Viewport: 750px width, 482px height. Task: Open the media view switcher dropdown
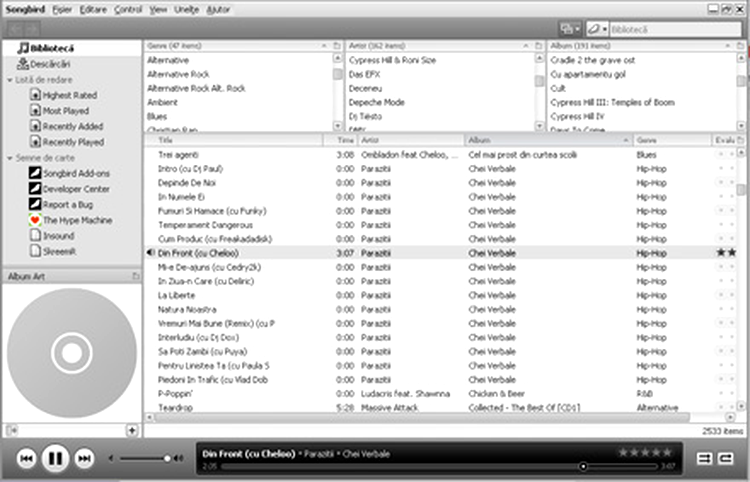click(570, 29)
